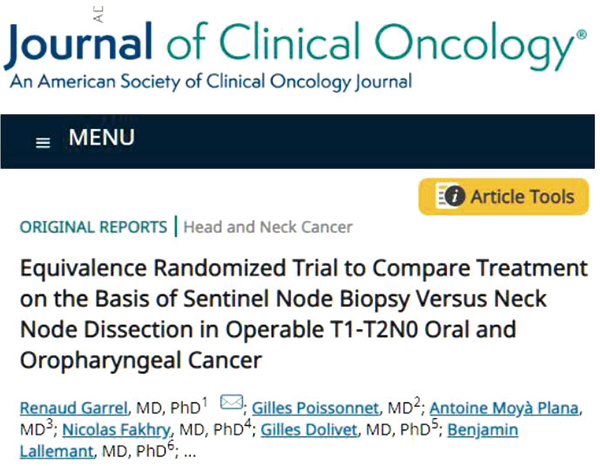600x466 pixels.
Task: Open Renaud Garrel author link
Action: click(x=73, y=408)
